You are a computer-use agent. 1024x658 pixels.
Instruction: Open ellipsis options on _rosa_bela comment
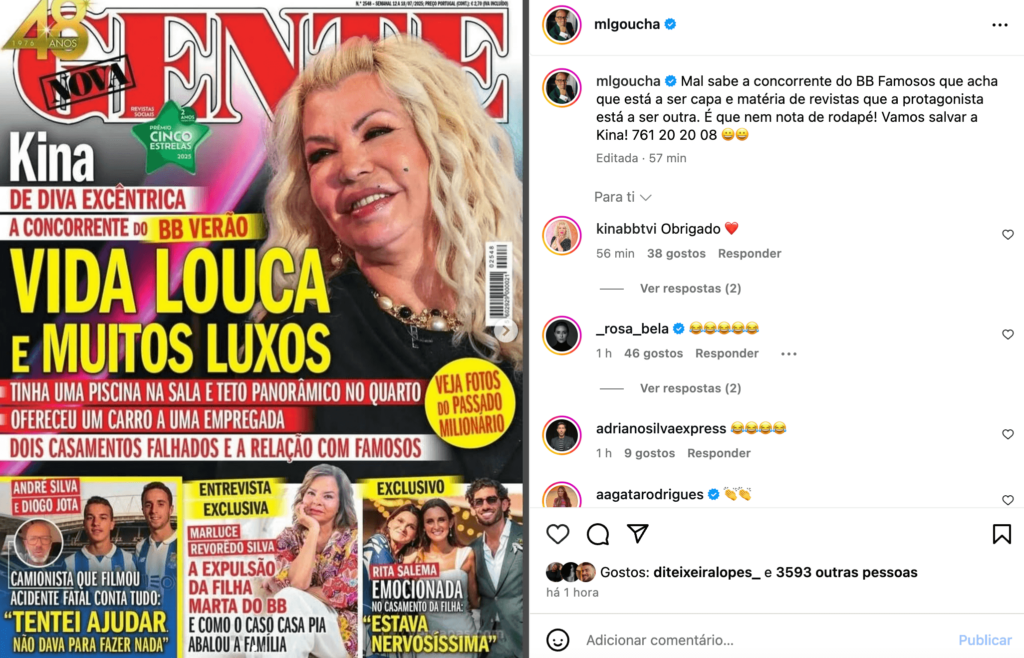789,354
